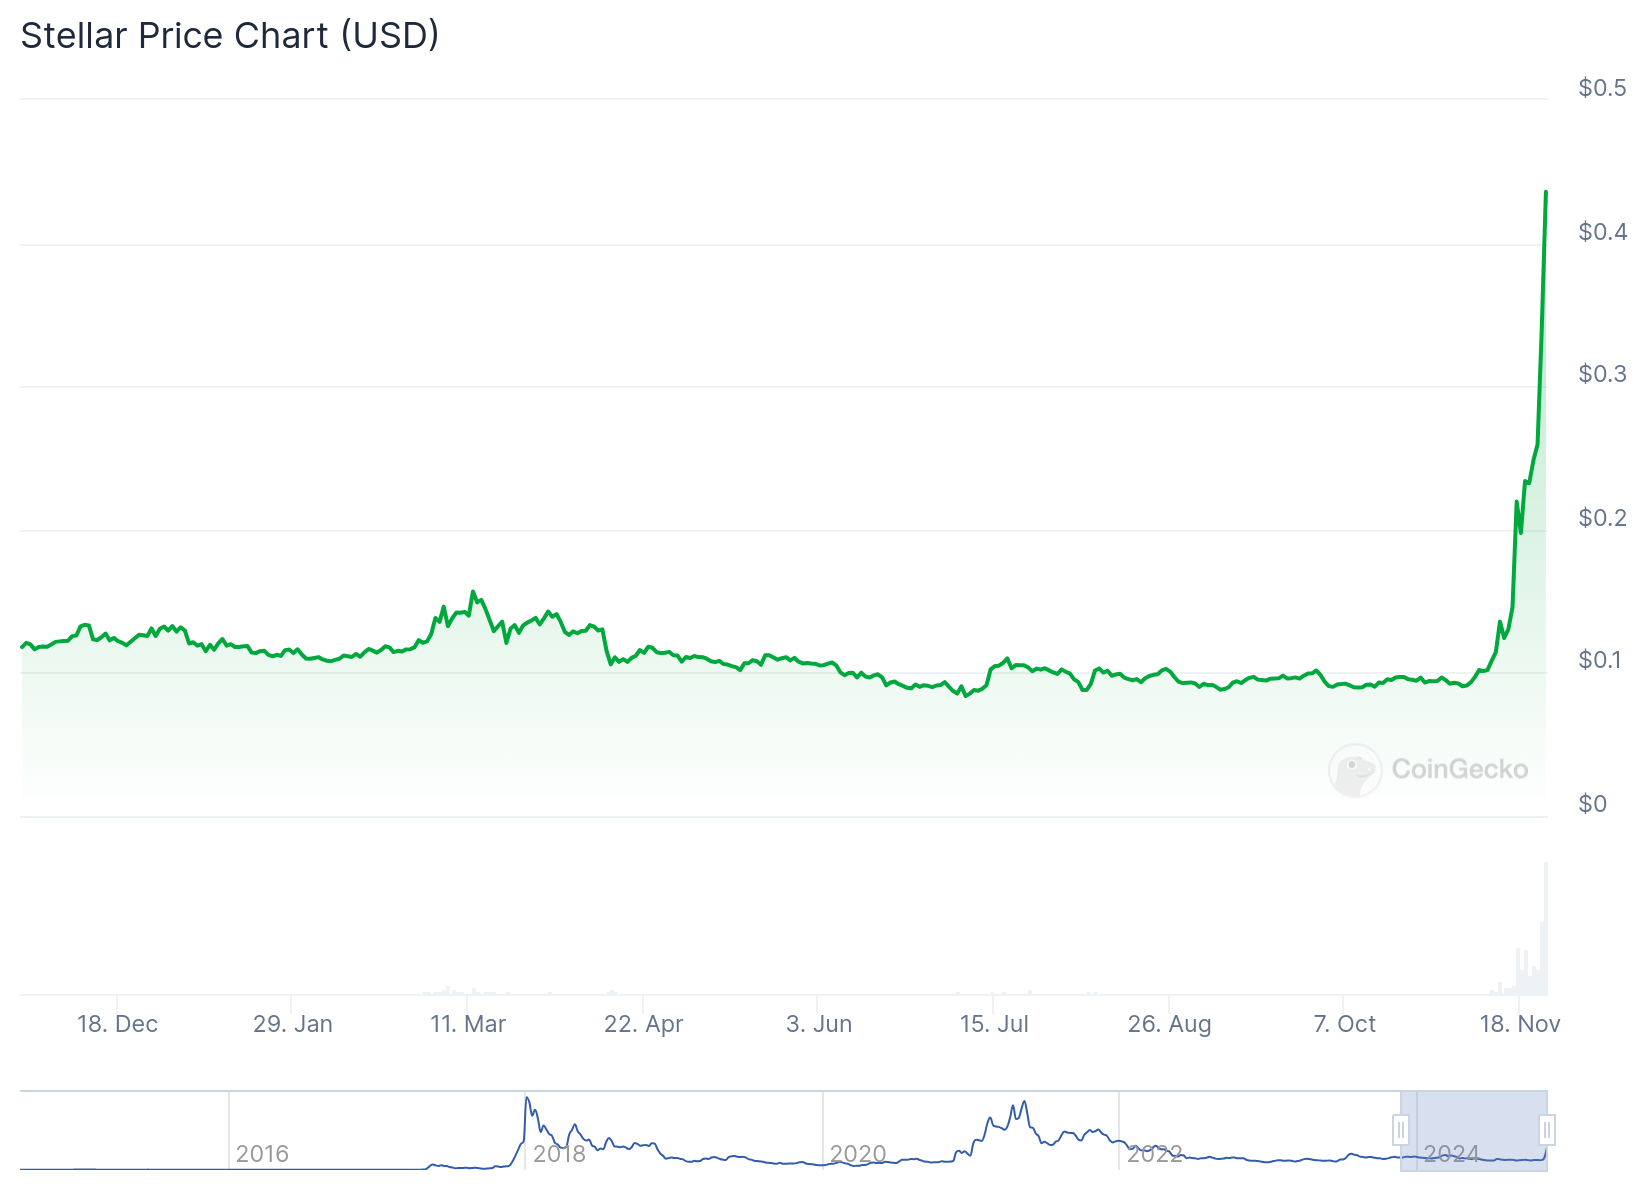Select the 2020 label in the navigator
The width and height of the screenshot is (1644, 1200).
coord(858,1154)
